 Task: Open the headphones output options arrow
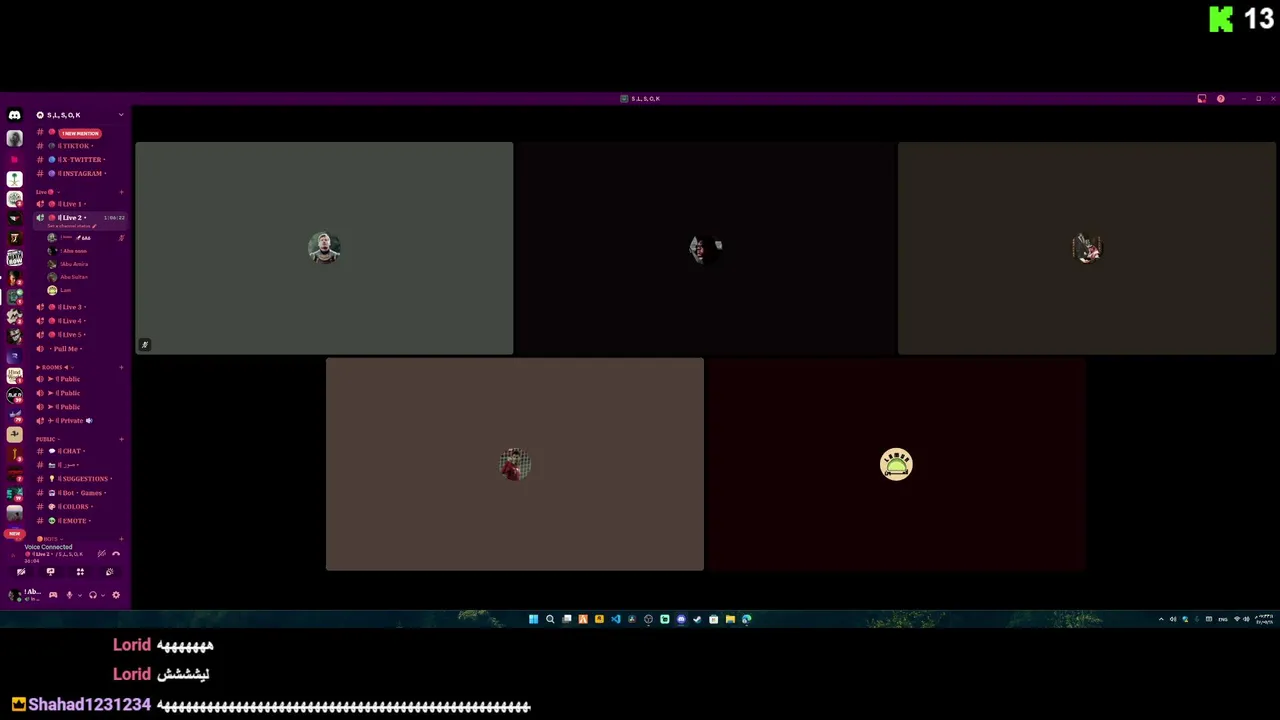coord(101,595)
